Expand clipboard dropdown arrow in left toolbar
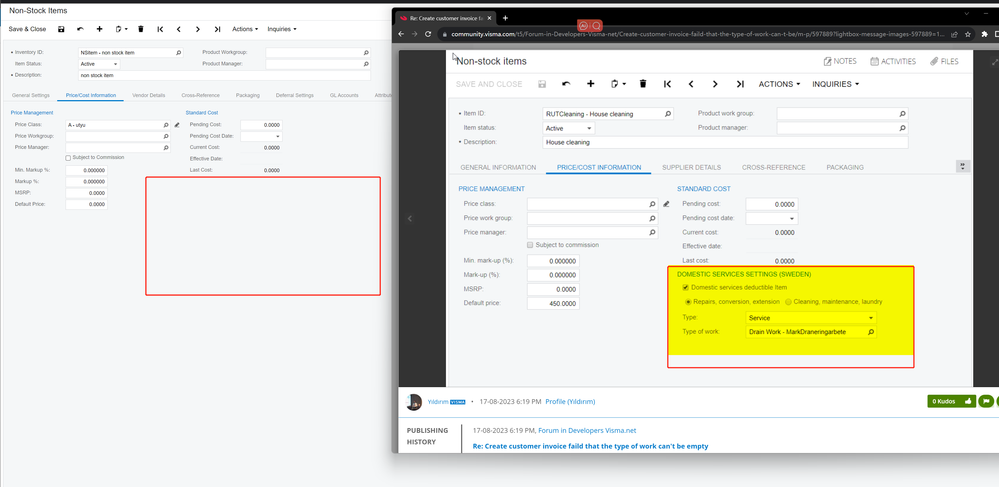Image resolution: width=999 pixels, height=487 pixels. [x=126, y=29]
